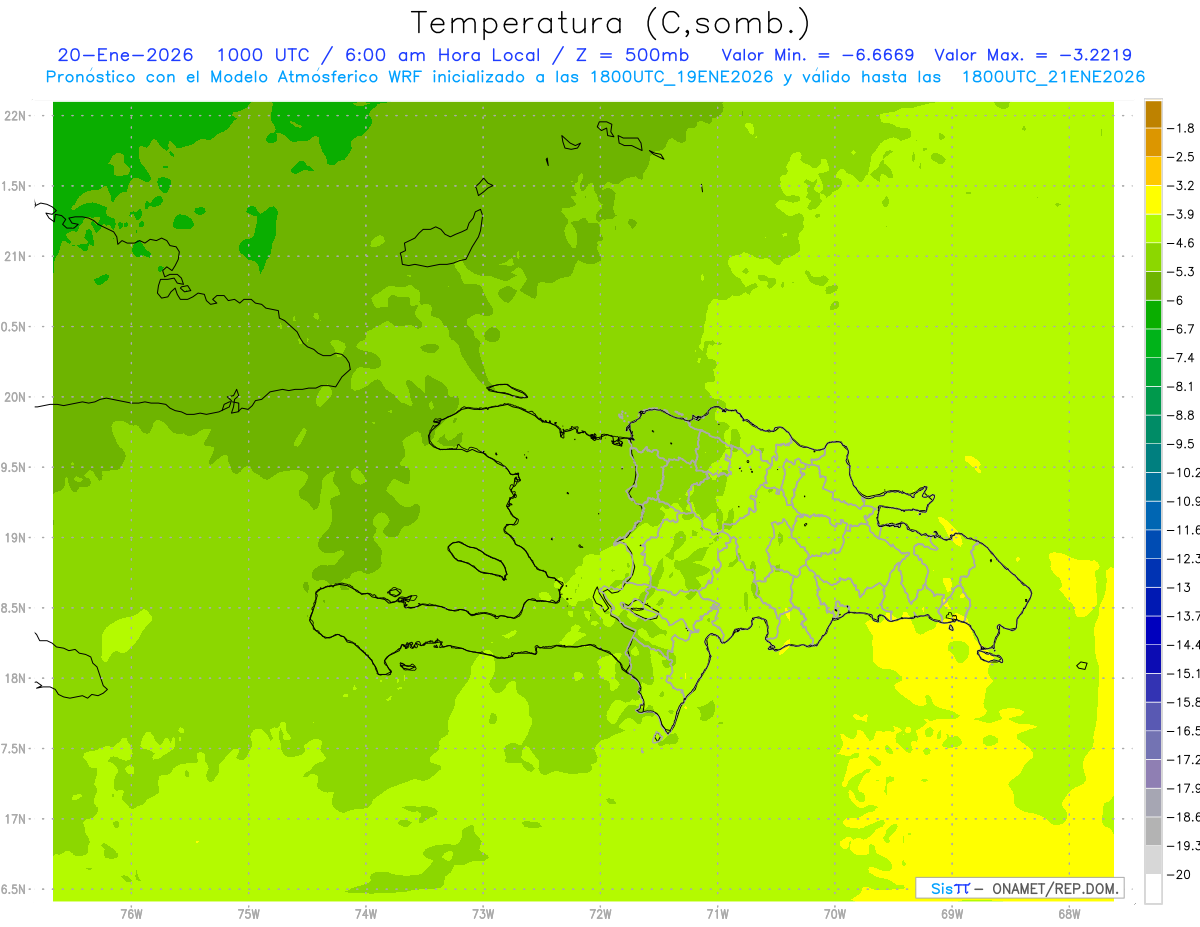
Task: Click the "69W" longitude axis label
Action: tap(952, 913)
